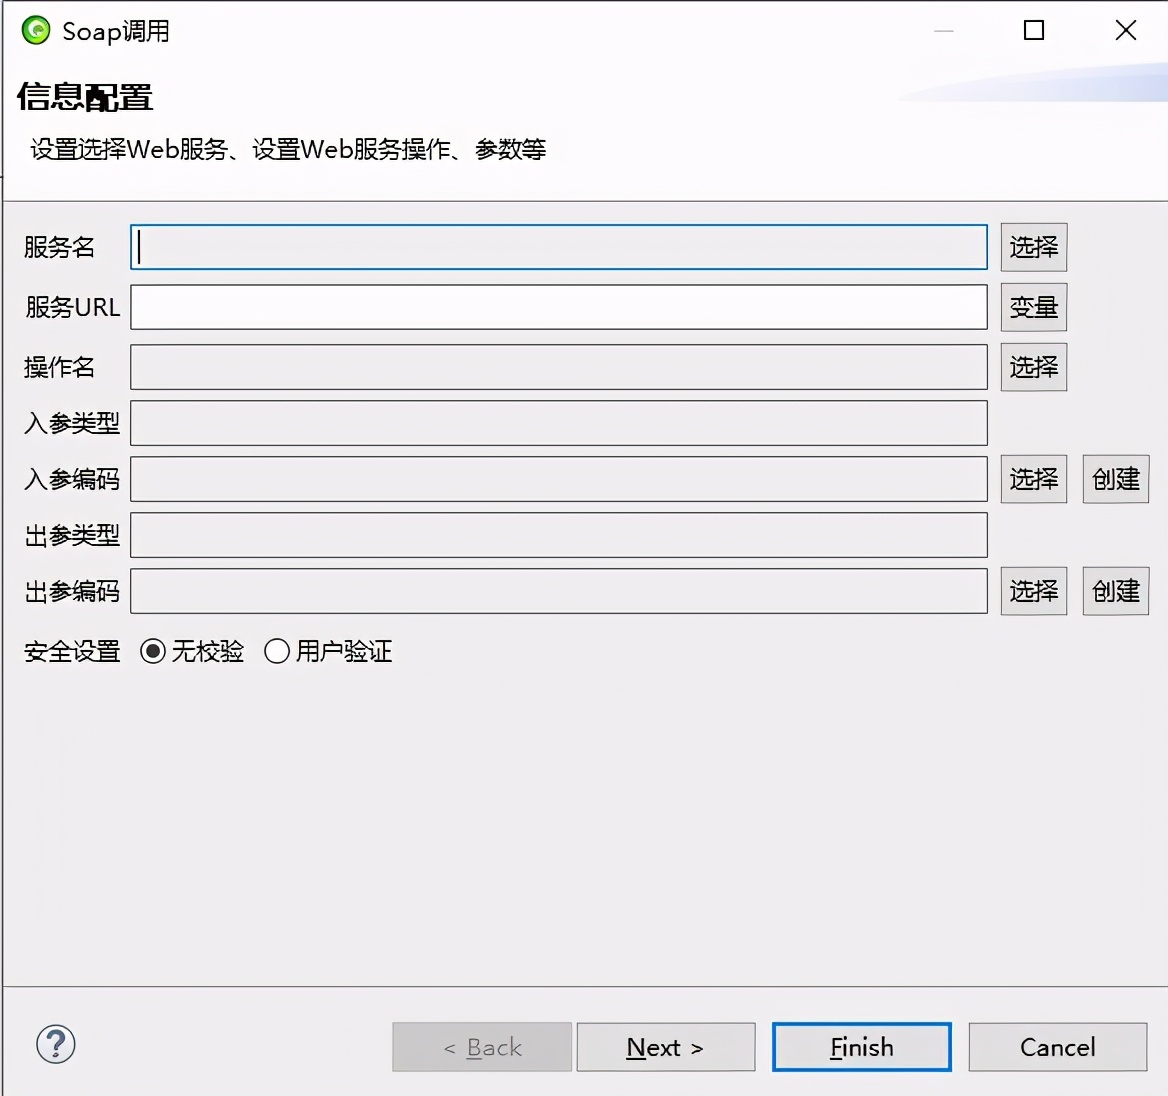Viewport: 1168px width, 1096px height.
Task: Click 变量 button beside 服务URL
Action: pyautogui.click(x=1033, y=307)
